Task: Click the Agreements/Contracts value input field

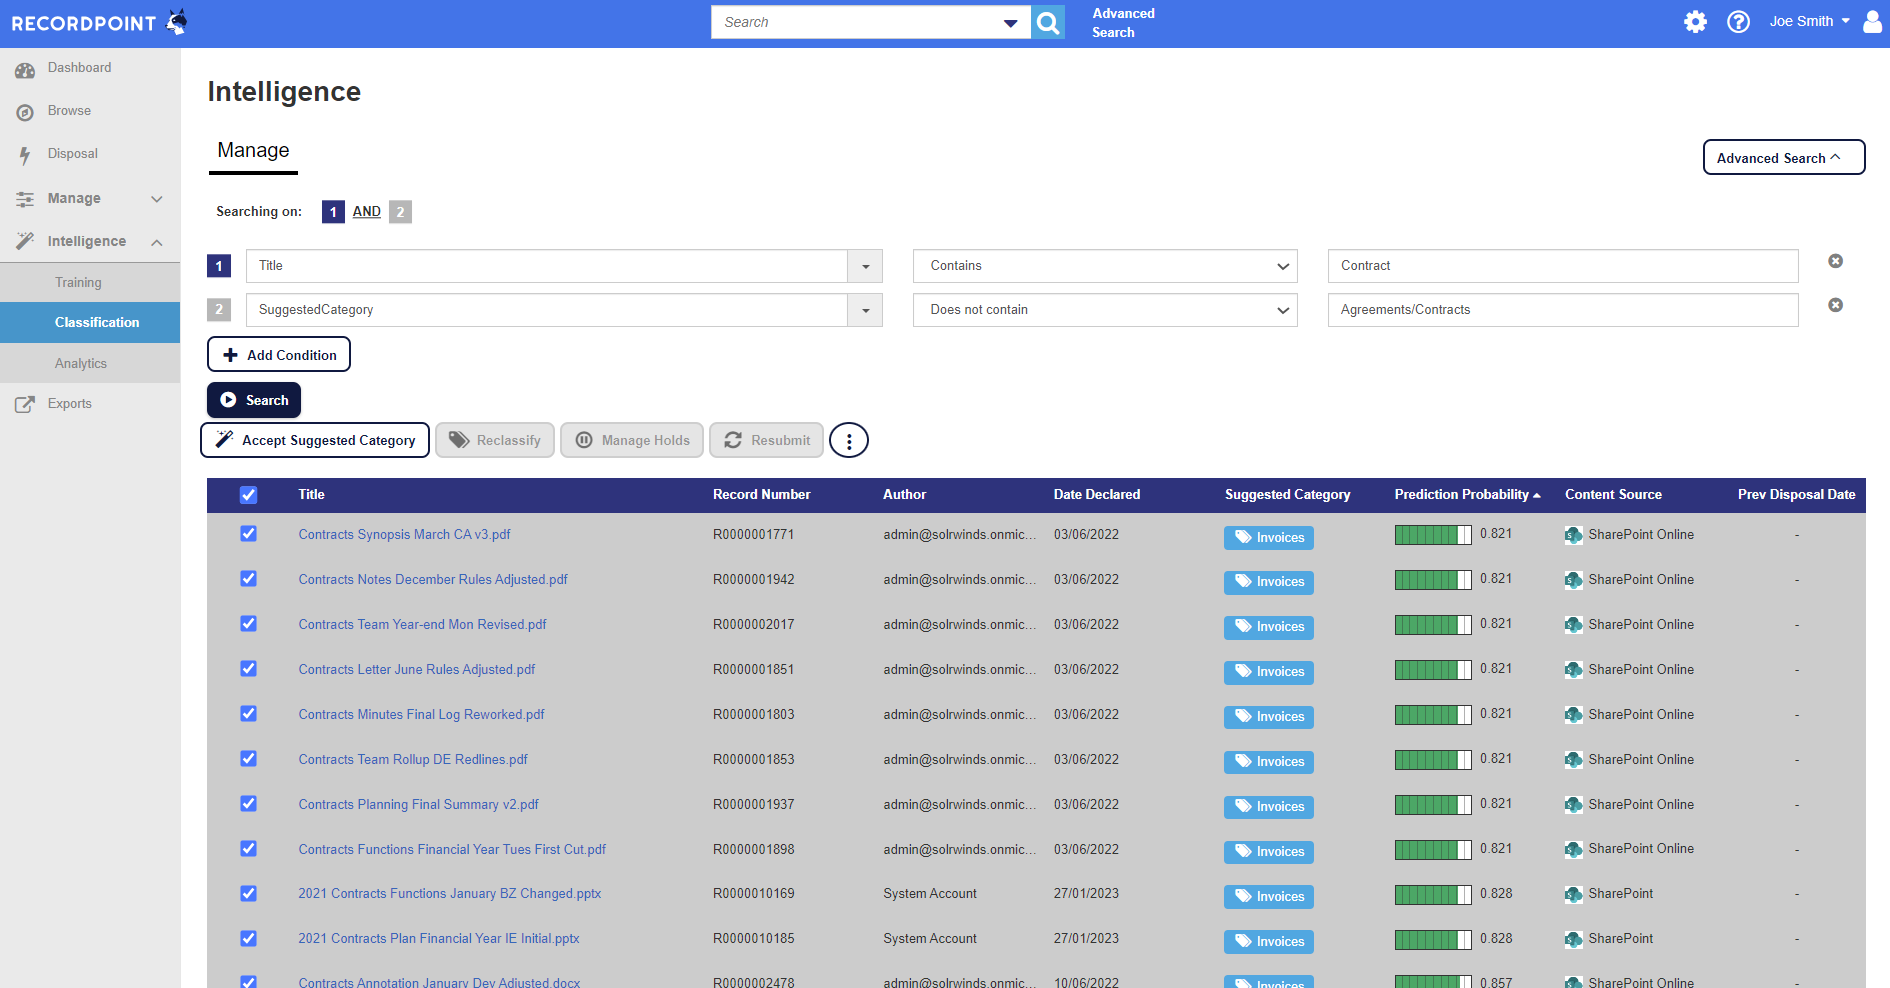Action: (1563, 310)
